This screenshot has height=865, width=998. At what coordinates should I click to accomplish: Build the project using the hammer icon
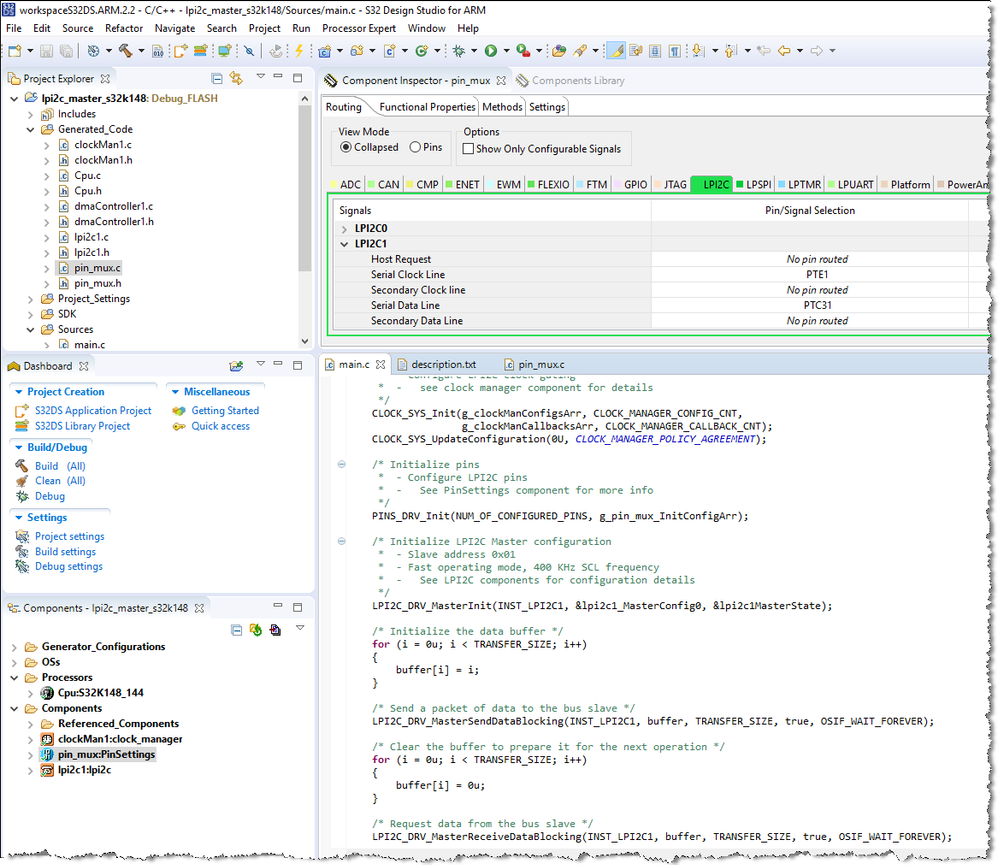[125, 51]
